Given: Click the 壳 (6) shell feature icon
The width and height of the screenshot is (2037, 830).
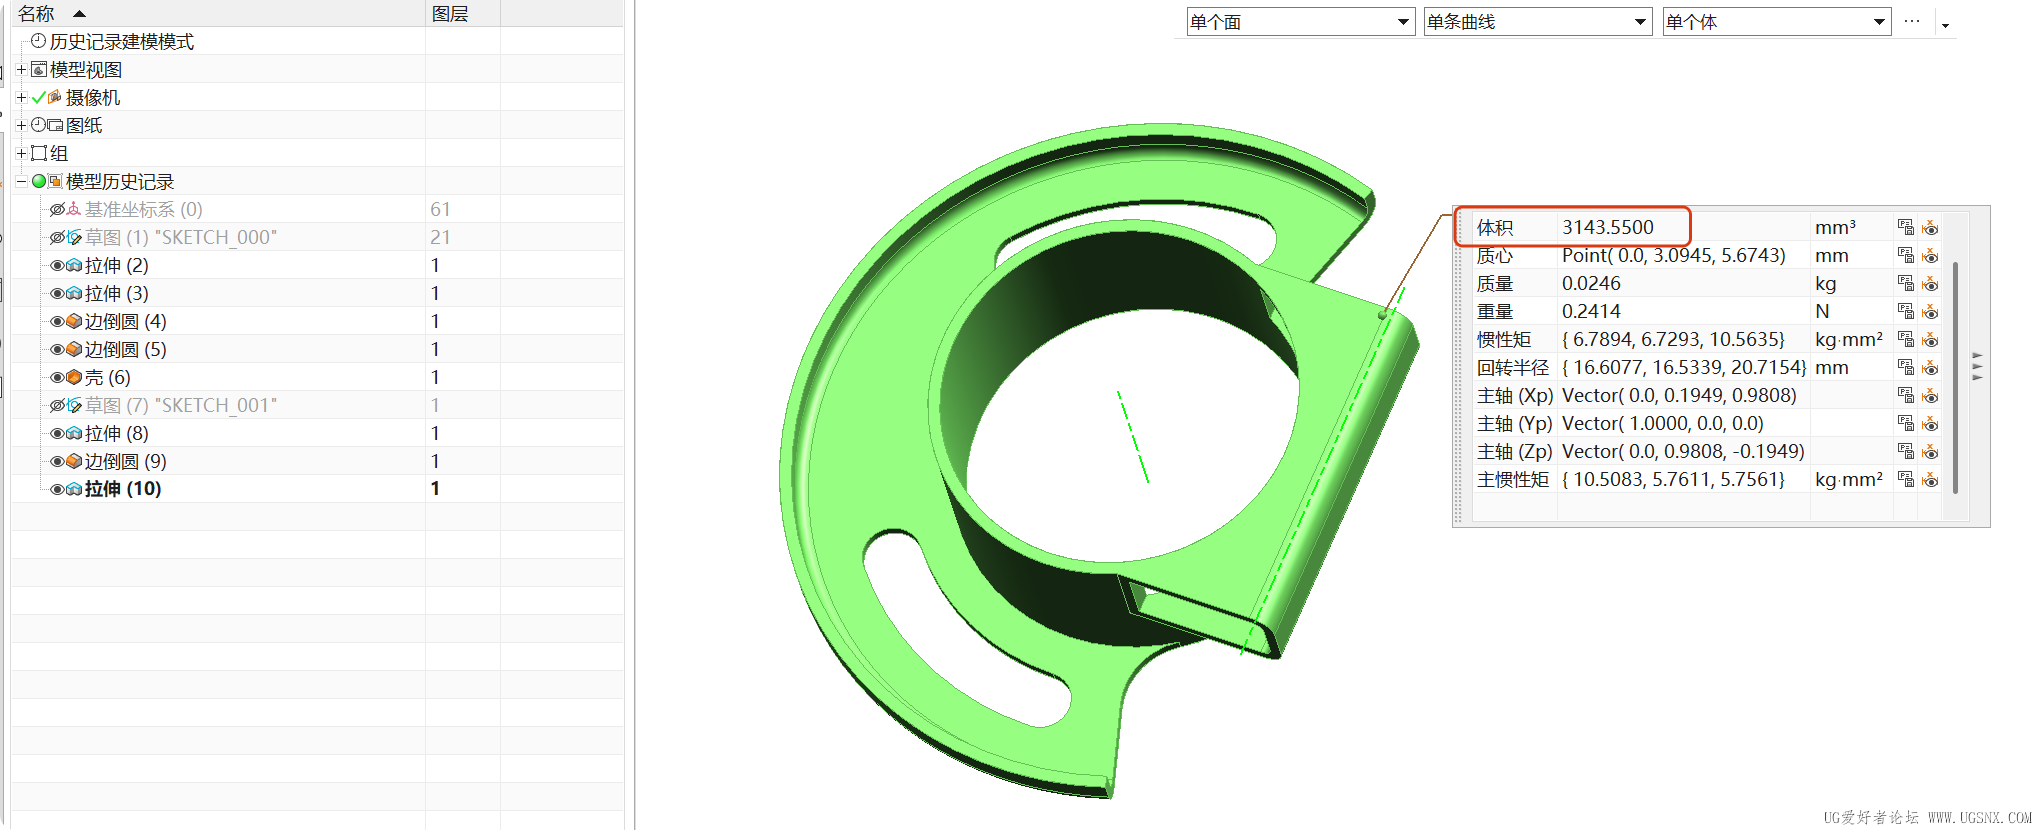Looking at the screenshot, I should coord(74,377).
